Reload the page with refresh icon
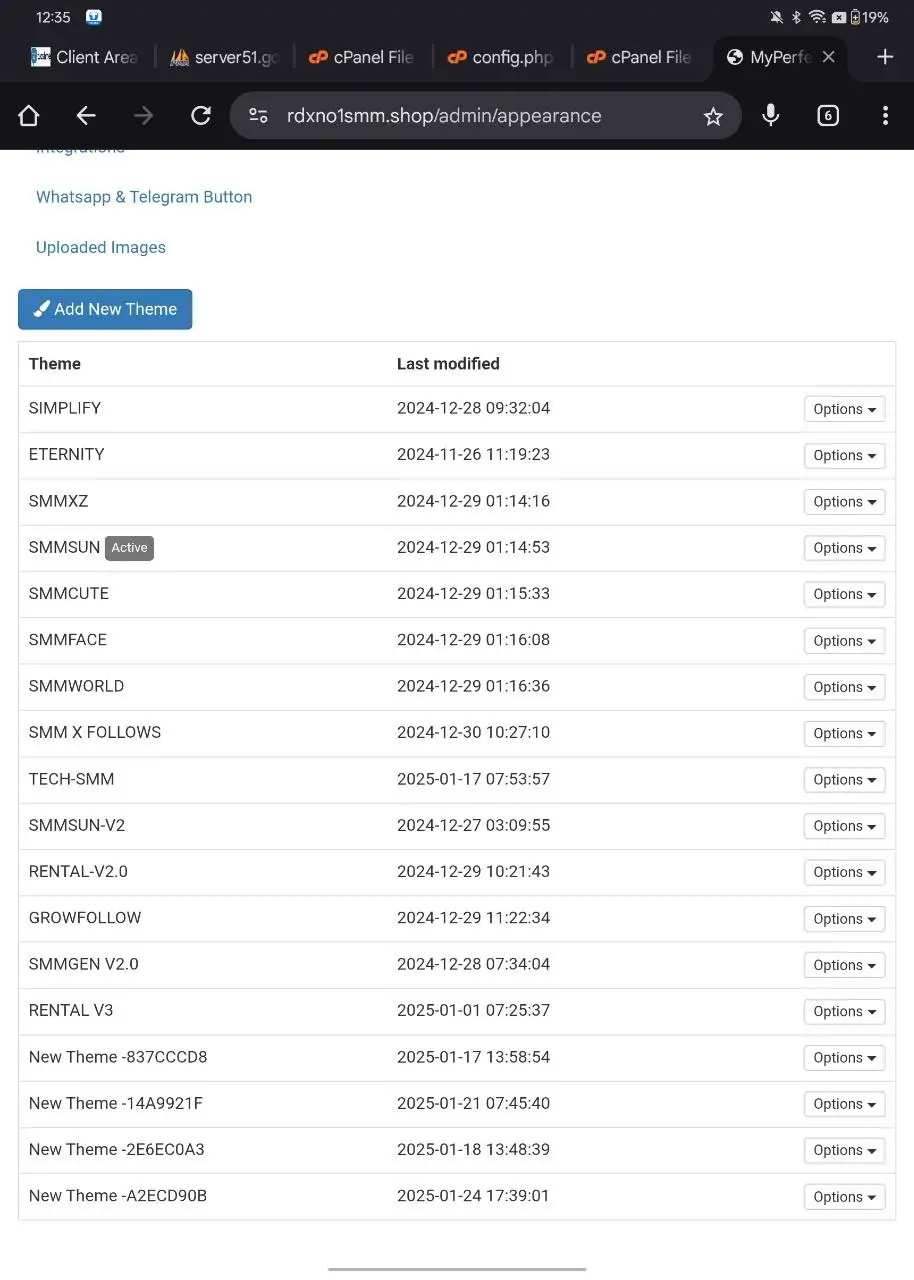 [x=201, y=116]
